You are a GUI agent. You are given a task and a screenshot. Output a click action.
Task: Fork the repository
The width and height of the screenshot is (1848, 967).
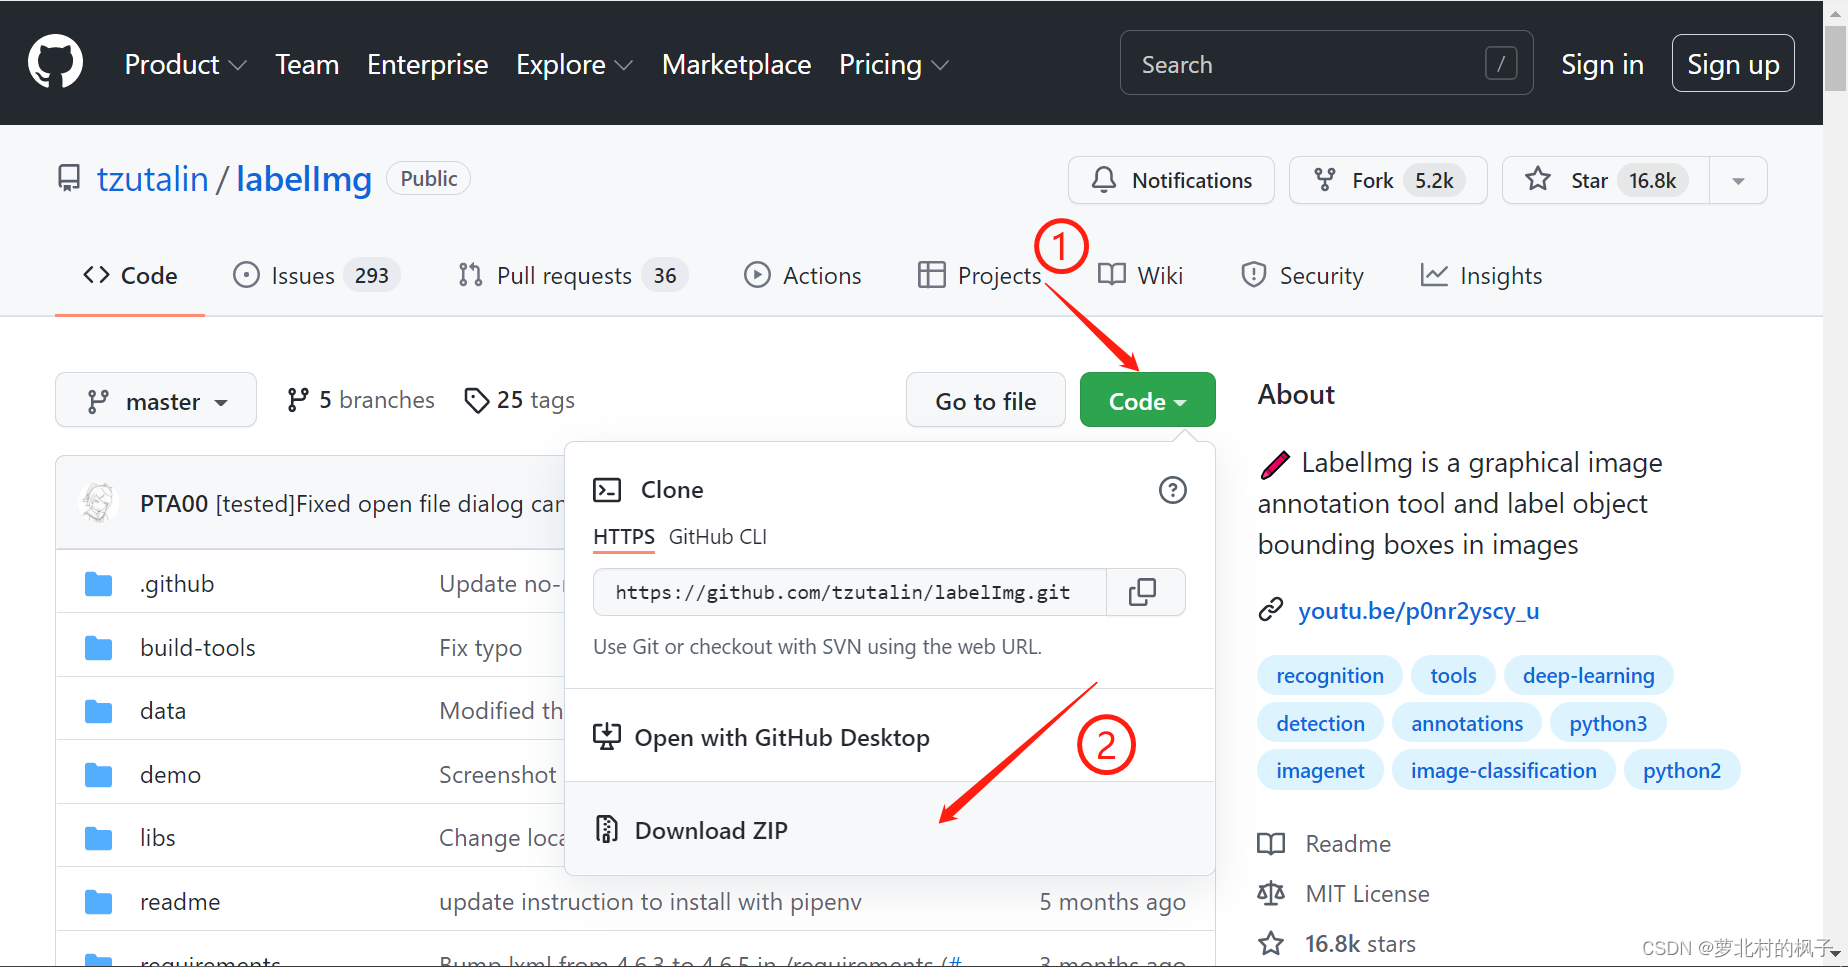coord(1388,180)
